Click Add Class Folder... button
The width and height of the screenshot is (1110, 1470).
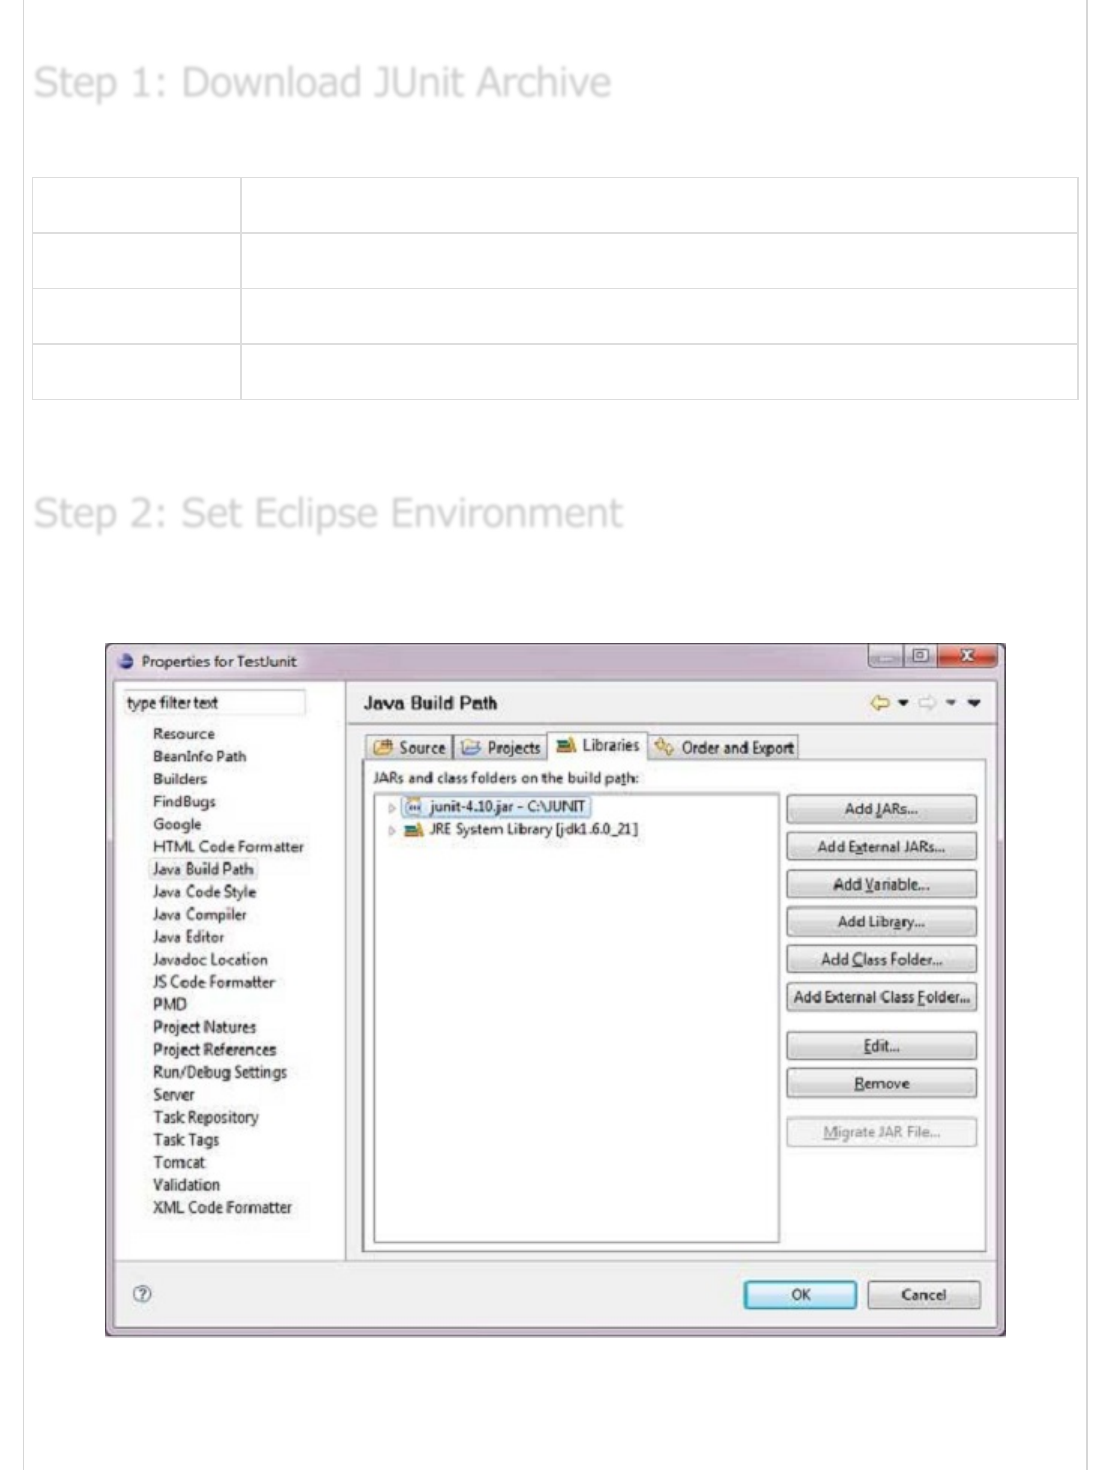pos(881,959)
